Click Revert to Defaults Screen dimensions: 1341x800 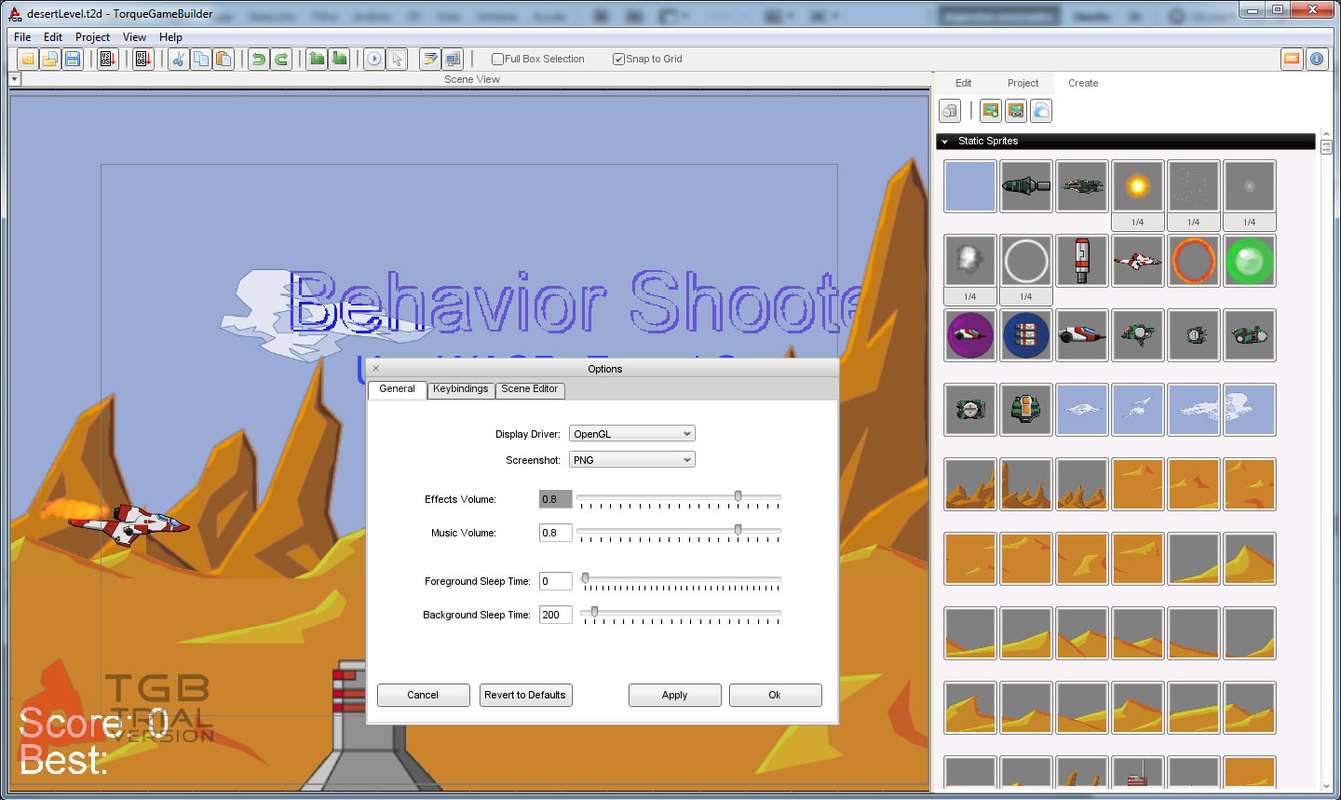click(525, 695)
